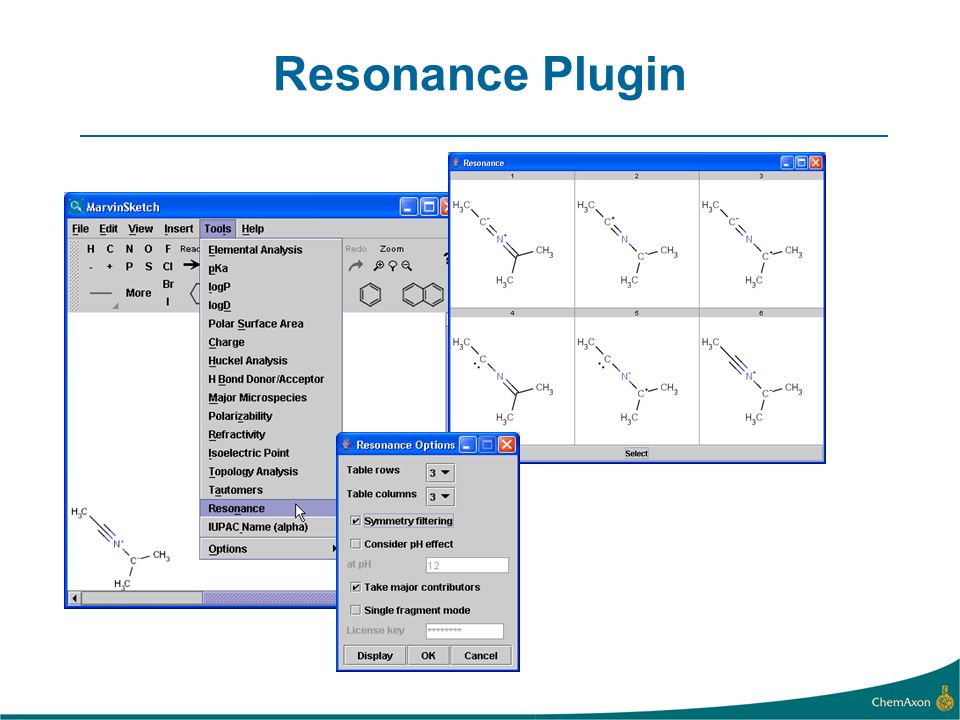
Task: Choose Elemental Analysis from Tools menu
Action: tap(271, 250)
